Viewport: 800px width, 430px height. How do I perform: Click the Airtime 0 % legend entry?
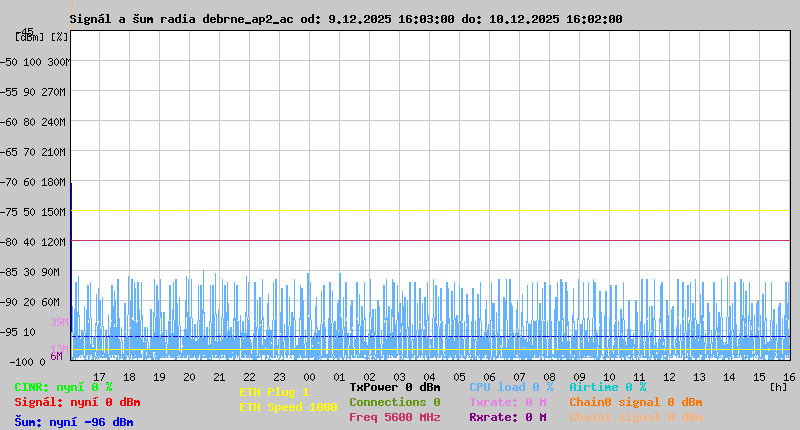coord(607,387)
